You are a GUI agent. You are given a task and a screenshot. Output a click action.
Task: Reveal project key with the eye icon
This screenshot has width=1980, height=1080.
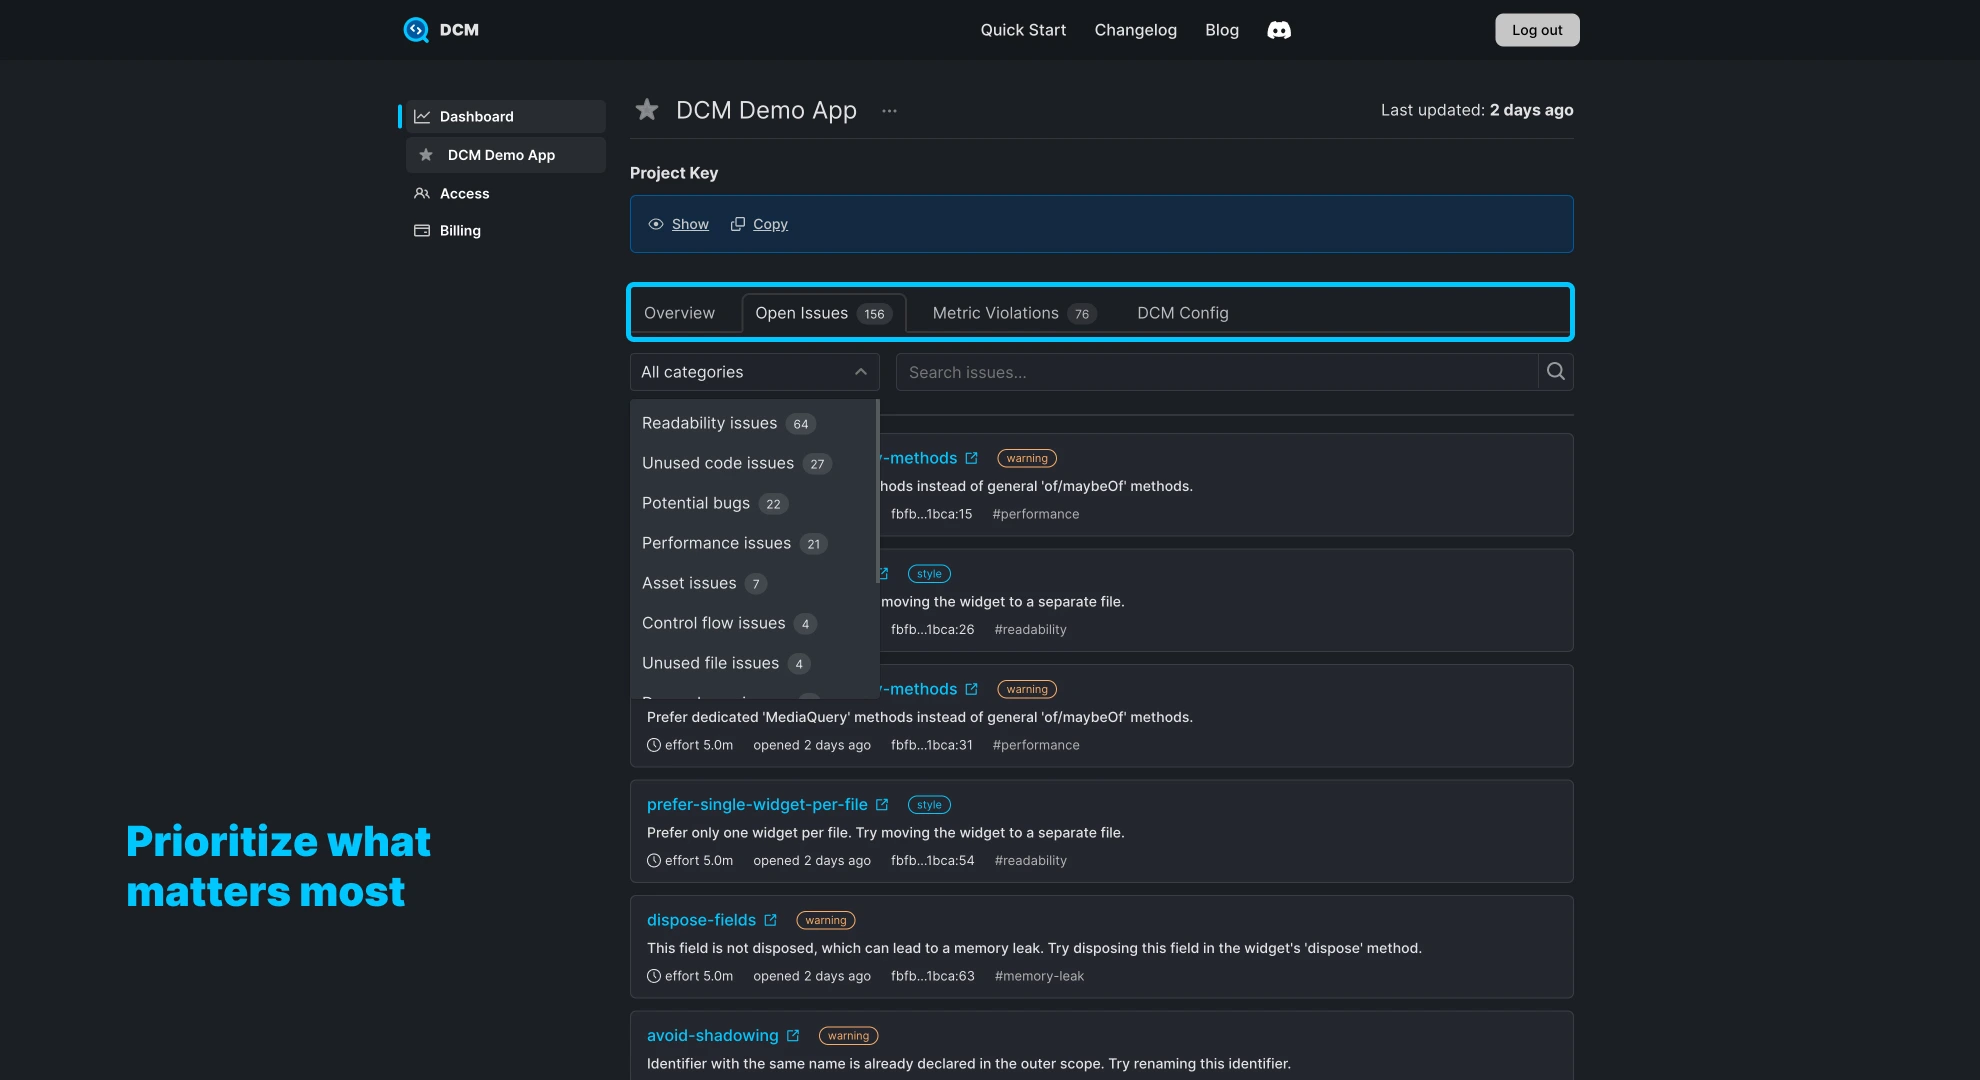coord(656,224)
